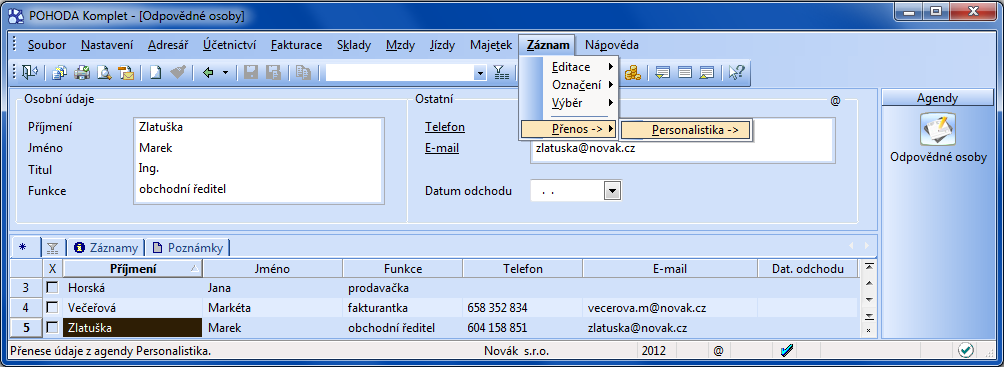Click the Funkce field with obchodní ředitel

tap(259, 189)
